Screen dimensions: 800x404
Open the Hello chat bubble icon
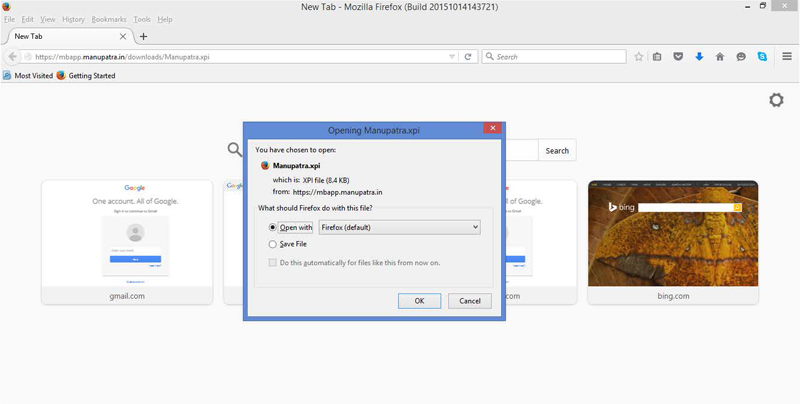741,57
